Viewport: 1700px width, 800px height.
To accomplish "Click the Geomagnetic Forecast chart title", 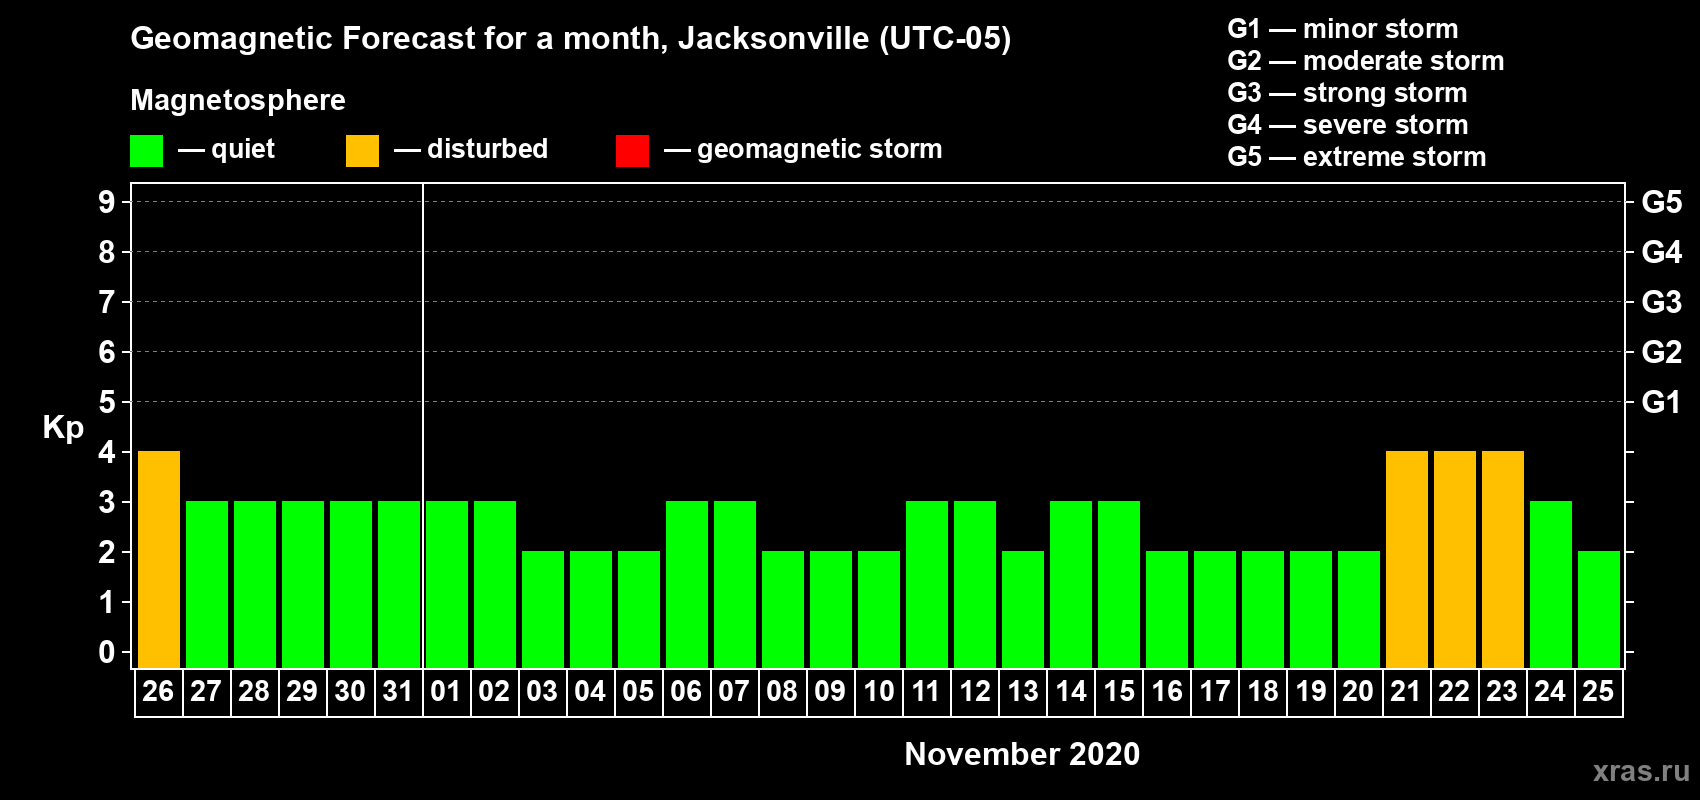I will pos(571,39).
